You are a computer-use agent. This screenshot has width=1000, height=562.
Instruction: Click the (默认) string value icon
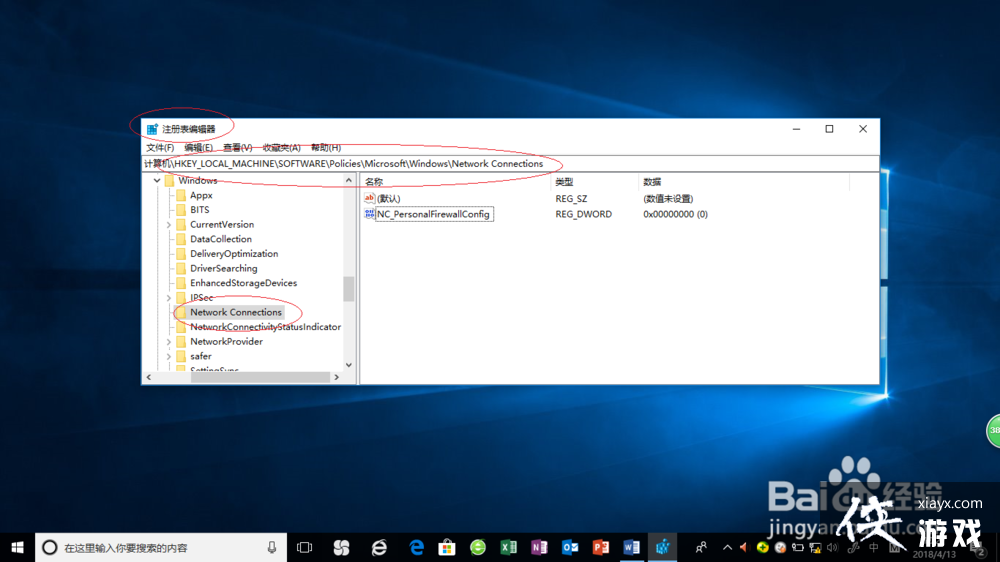tap(369, 198)
